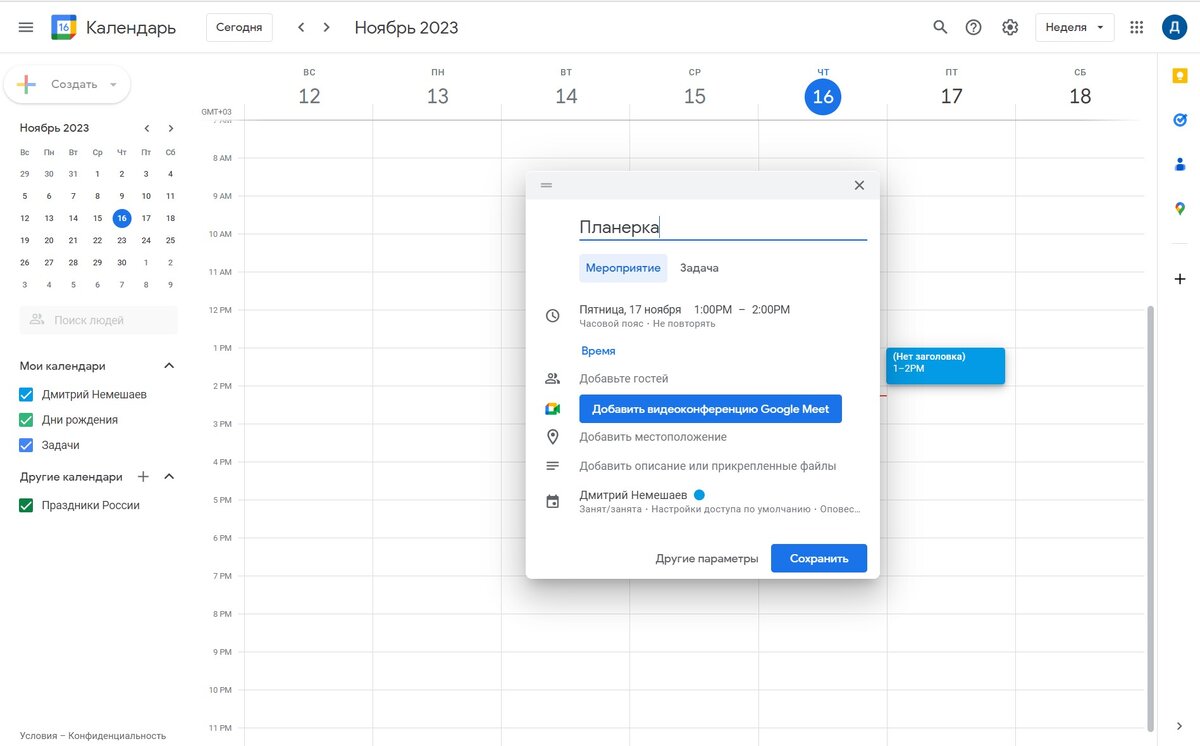Toggle the Задачи calendar checkbox
1200x746 pixels.
coord(27,445)
